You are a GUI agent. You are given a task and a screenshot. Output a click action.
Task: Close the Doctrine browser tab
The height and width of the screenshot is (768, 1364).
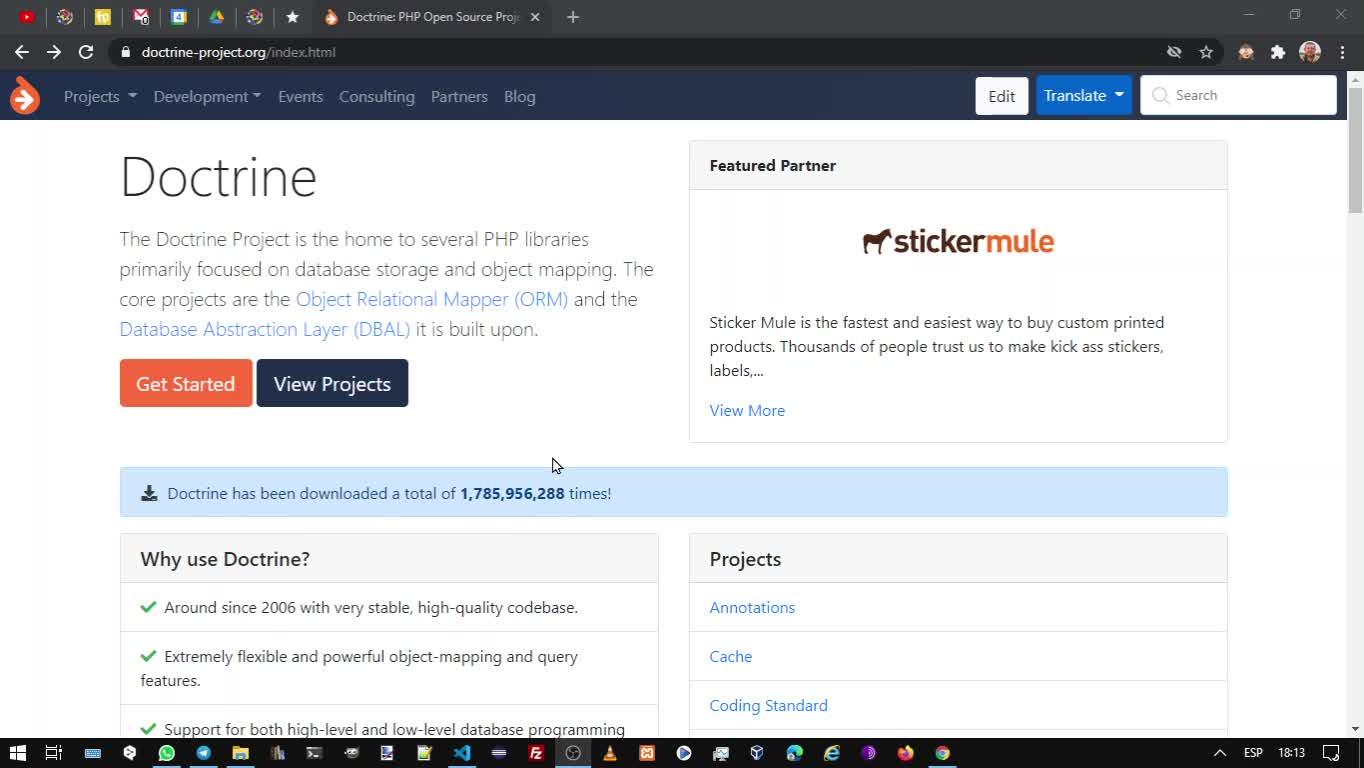[x=535, y=17]
